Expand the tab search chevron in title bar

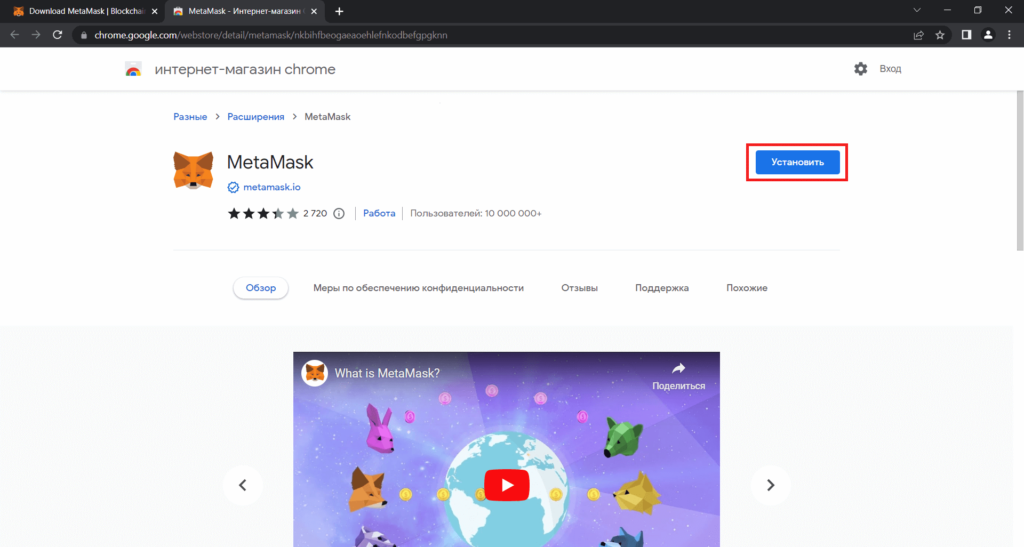tap(918, 10)
